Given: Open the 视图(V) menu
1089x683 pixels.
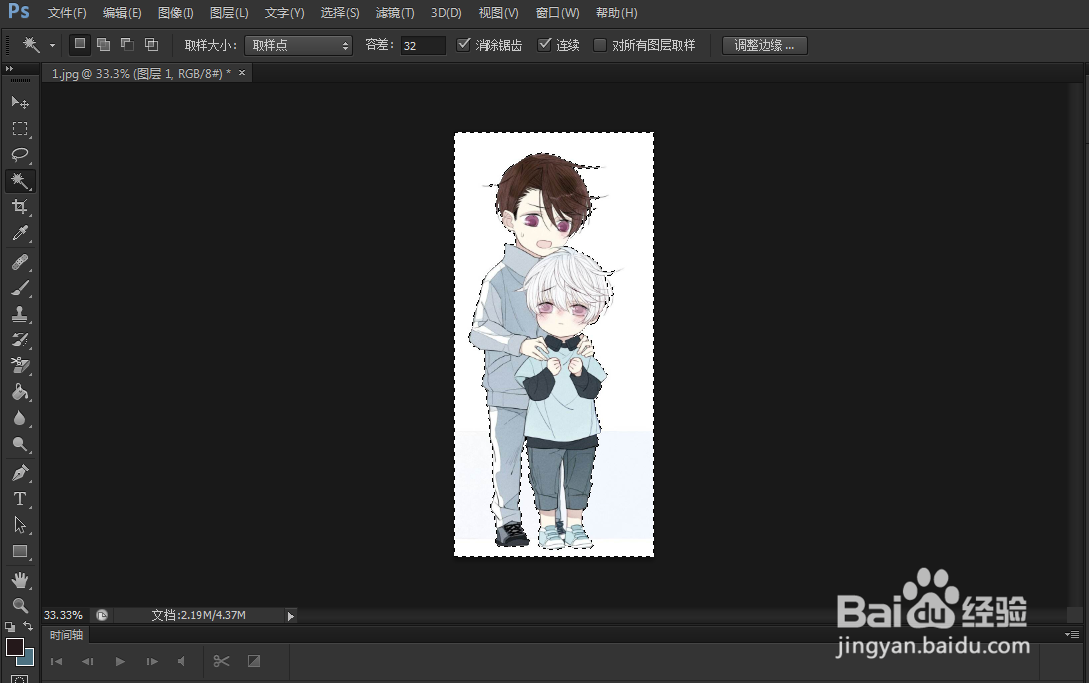Looking at the screenshot, I should click(x=498, y=13).
